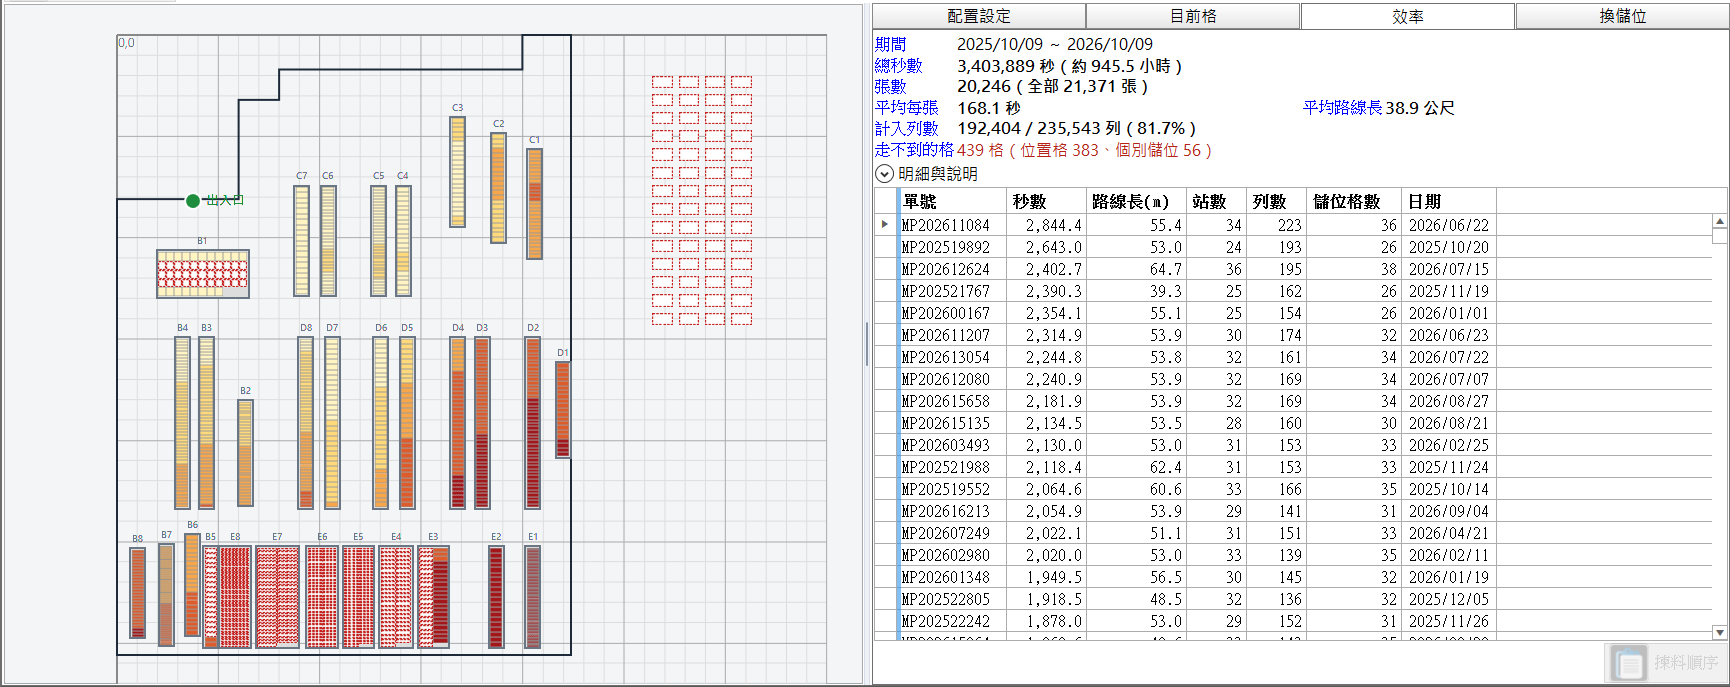Select rack B8 on the layout
1730x687 pixels.
[138, 593]
